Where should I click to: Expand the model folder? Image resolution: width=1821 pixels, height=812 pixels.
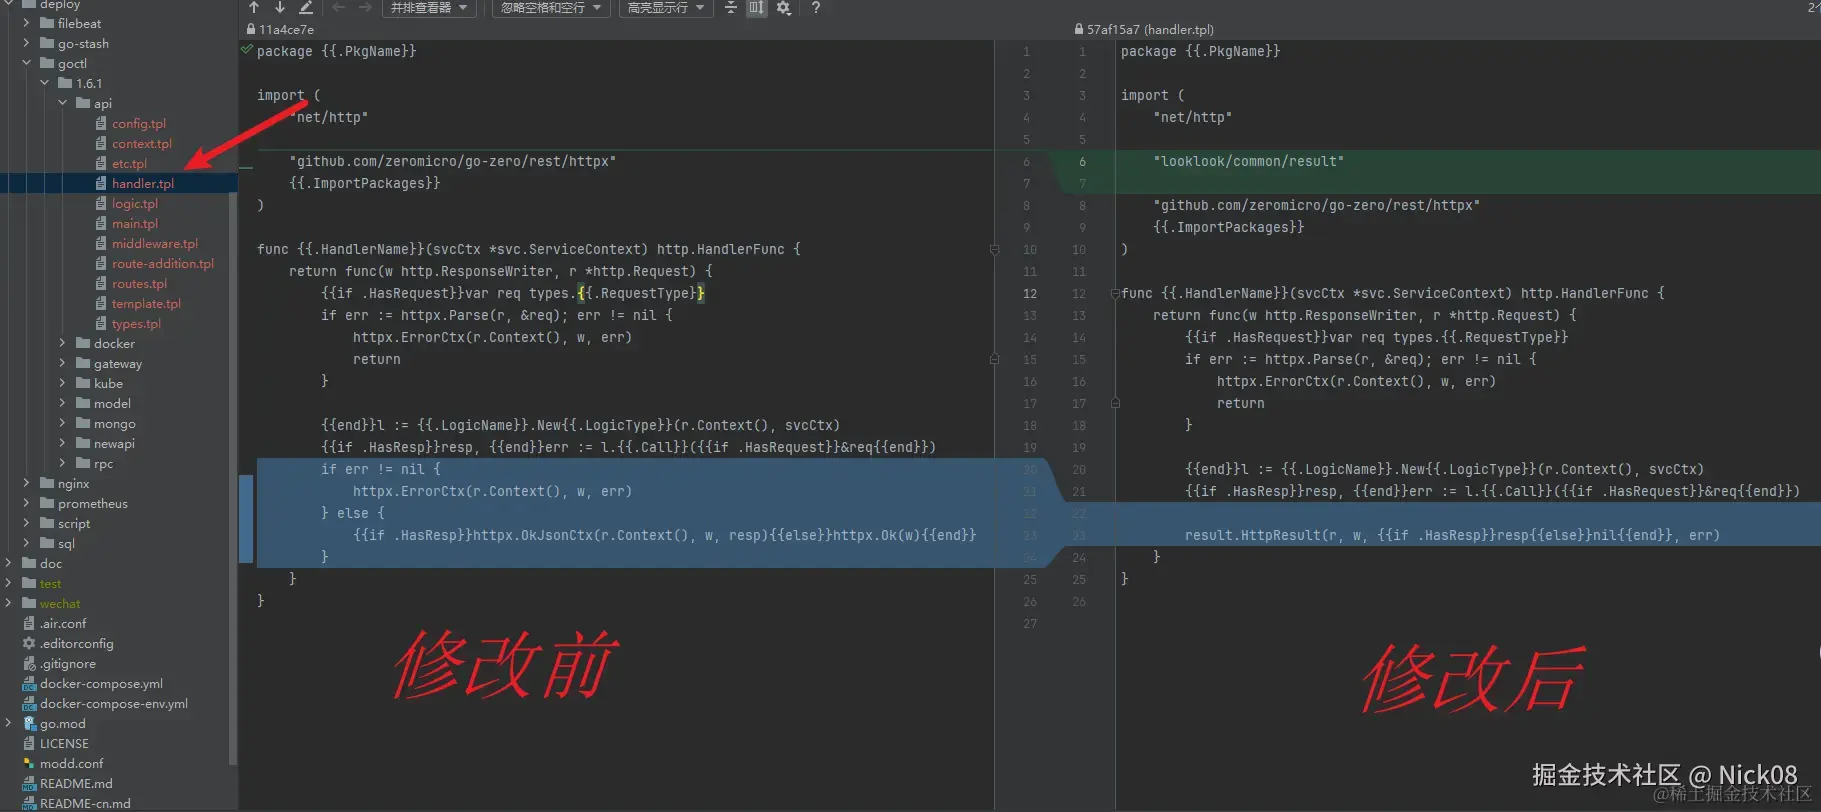pos(63,403)
